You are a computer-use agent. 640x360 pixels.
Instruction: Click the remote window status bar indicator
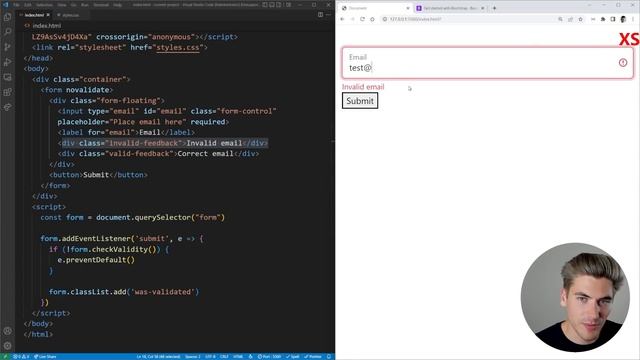(x=5, y=356)
